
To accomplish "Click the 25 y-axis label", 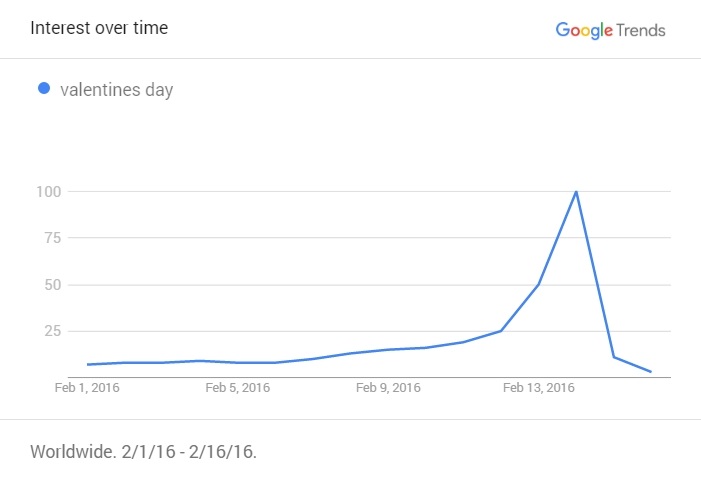I will pyautogui.click(x=53, y=331).
